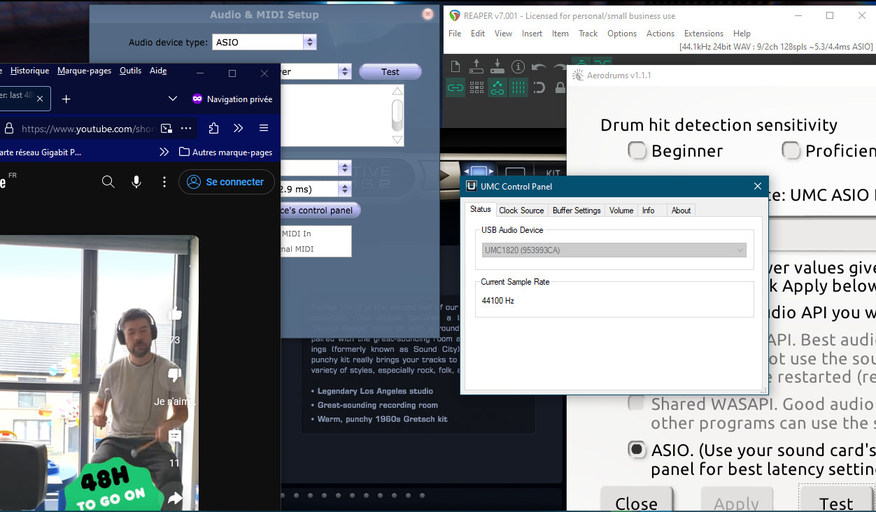The height and width of the screenshot is (512, 876).
Task: Toggle the lock icon in REAPER toolbar
Action: click(560, 88)
